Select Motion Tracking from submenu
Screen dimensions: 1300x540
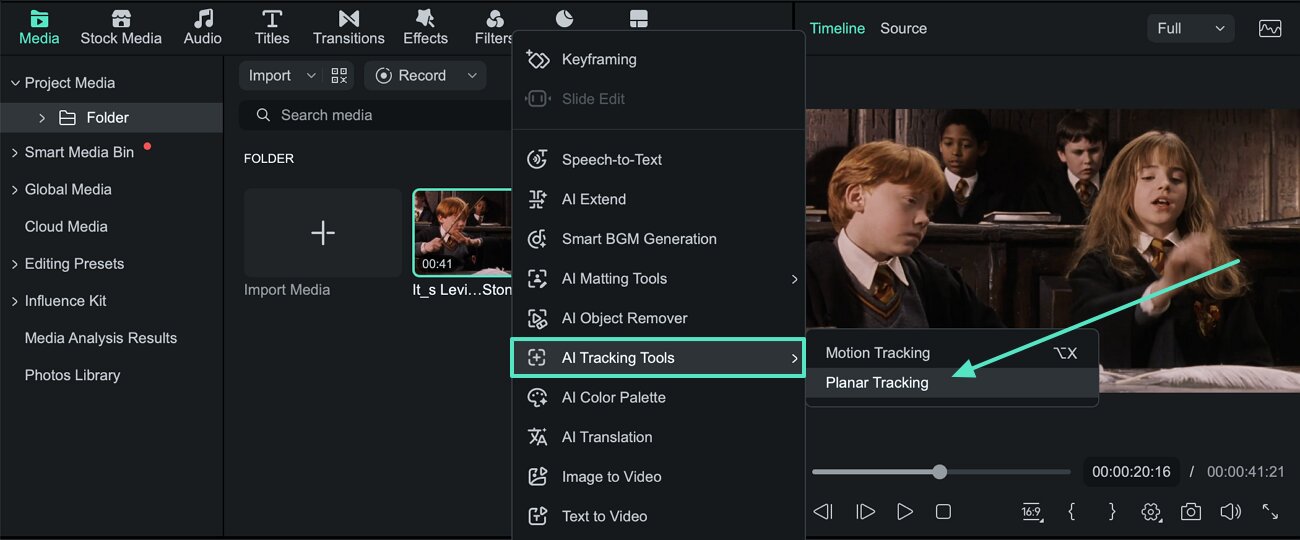point(952,353)
